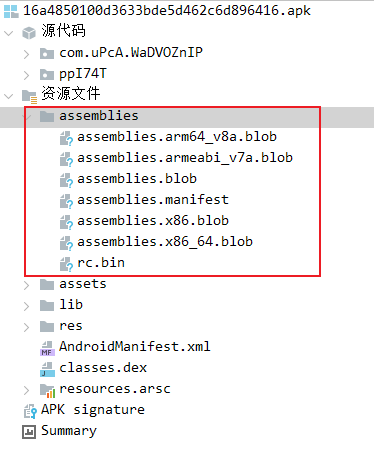
Task: Click the APK file icon at top
Action: (x=11, y=11)
